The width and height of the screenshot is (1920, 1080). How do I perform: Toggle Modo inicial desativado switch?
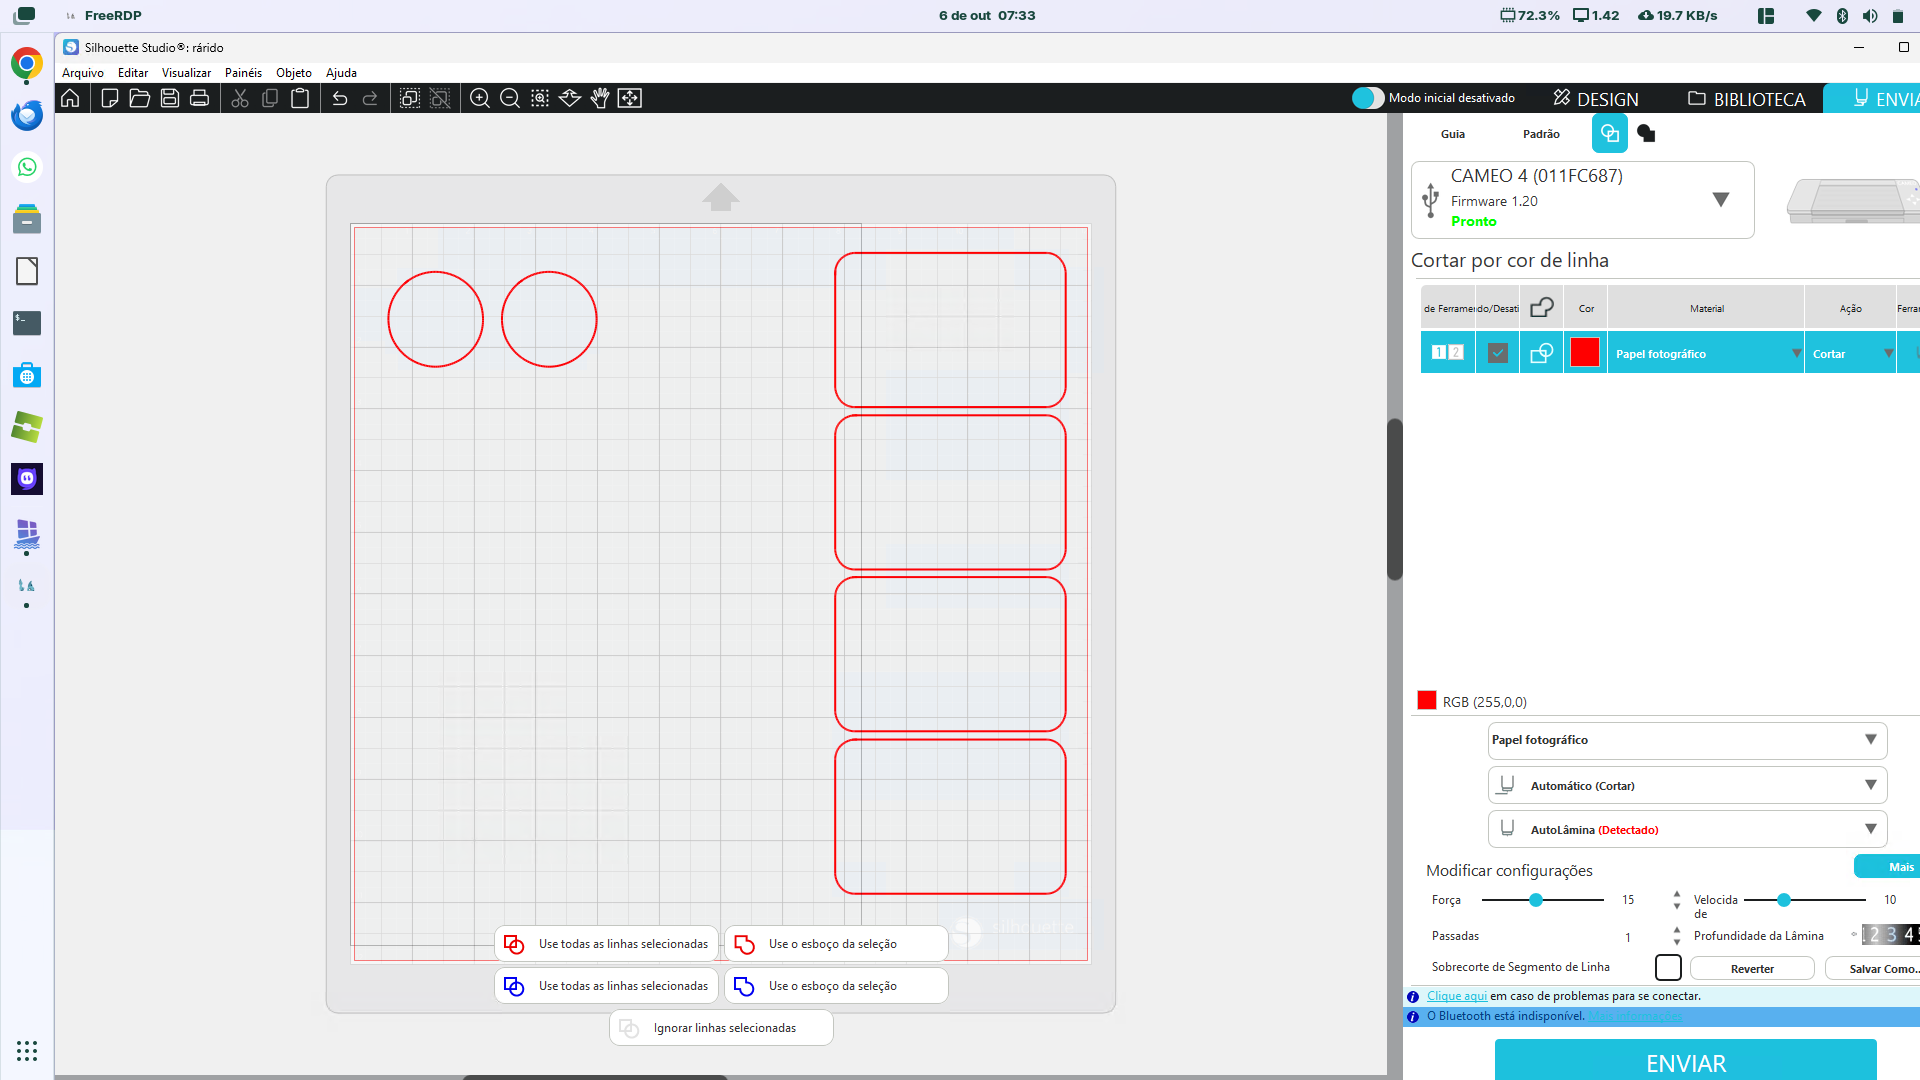coord(1368,98)
